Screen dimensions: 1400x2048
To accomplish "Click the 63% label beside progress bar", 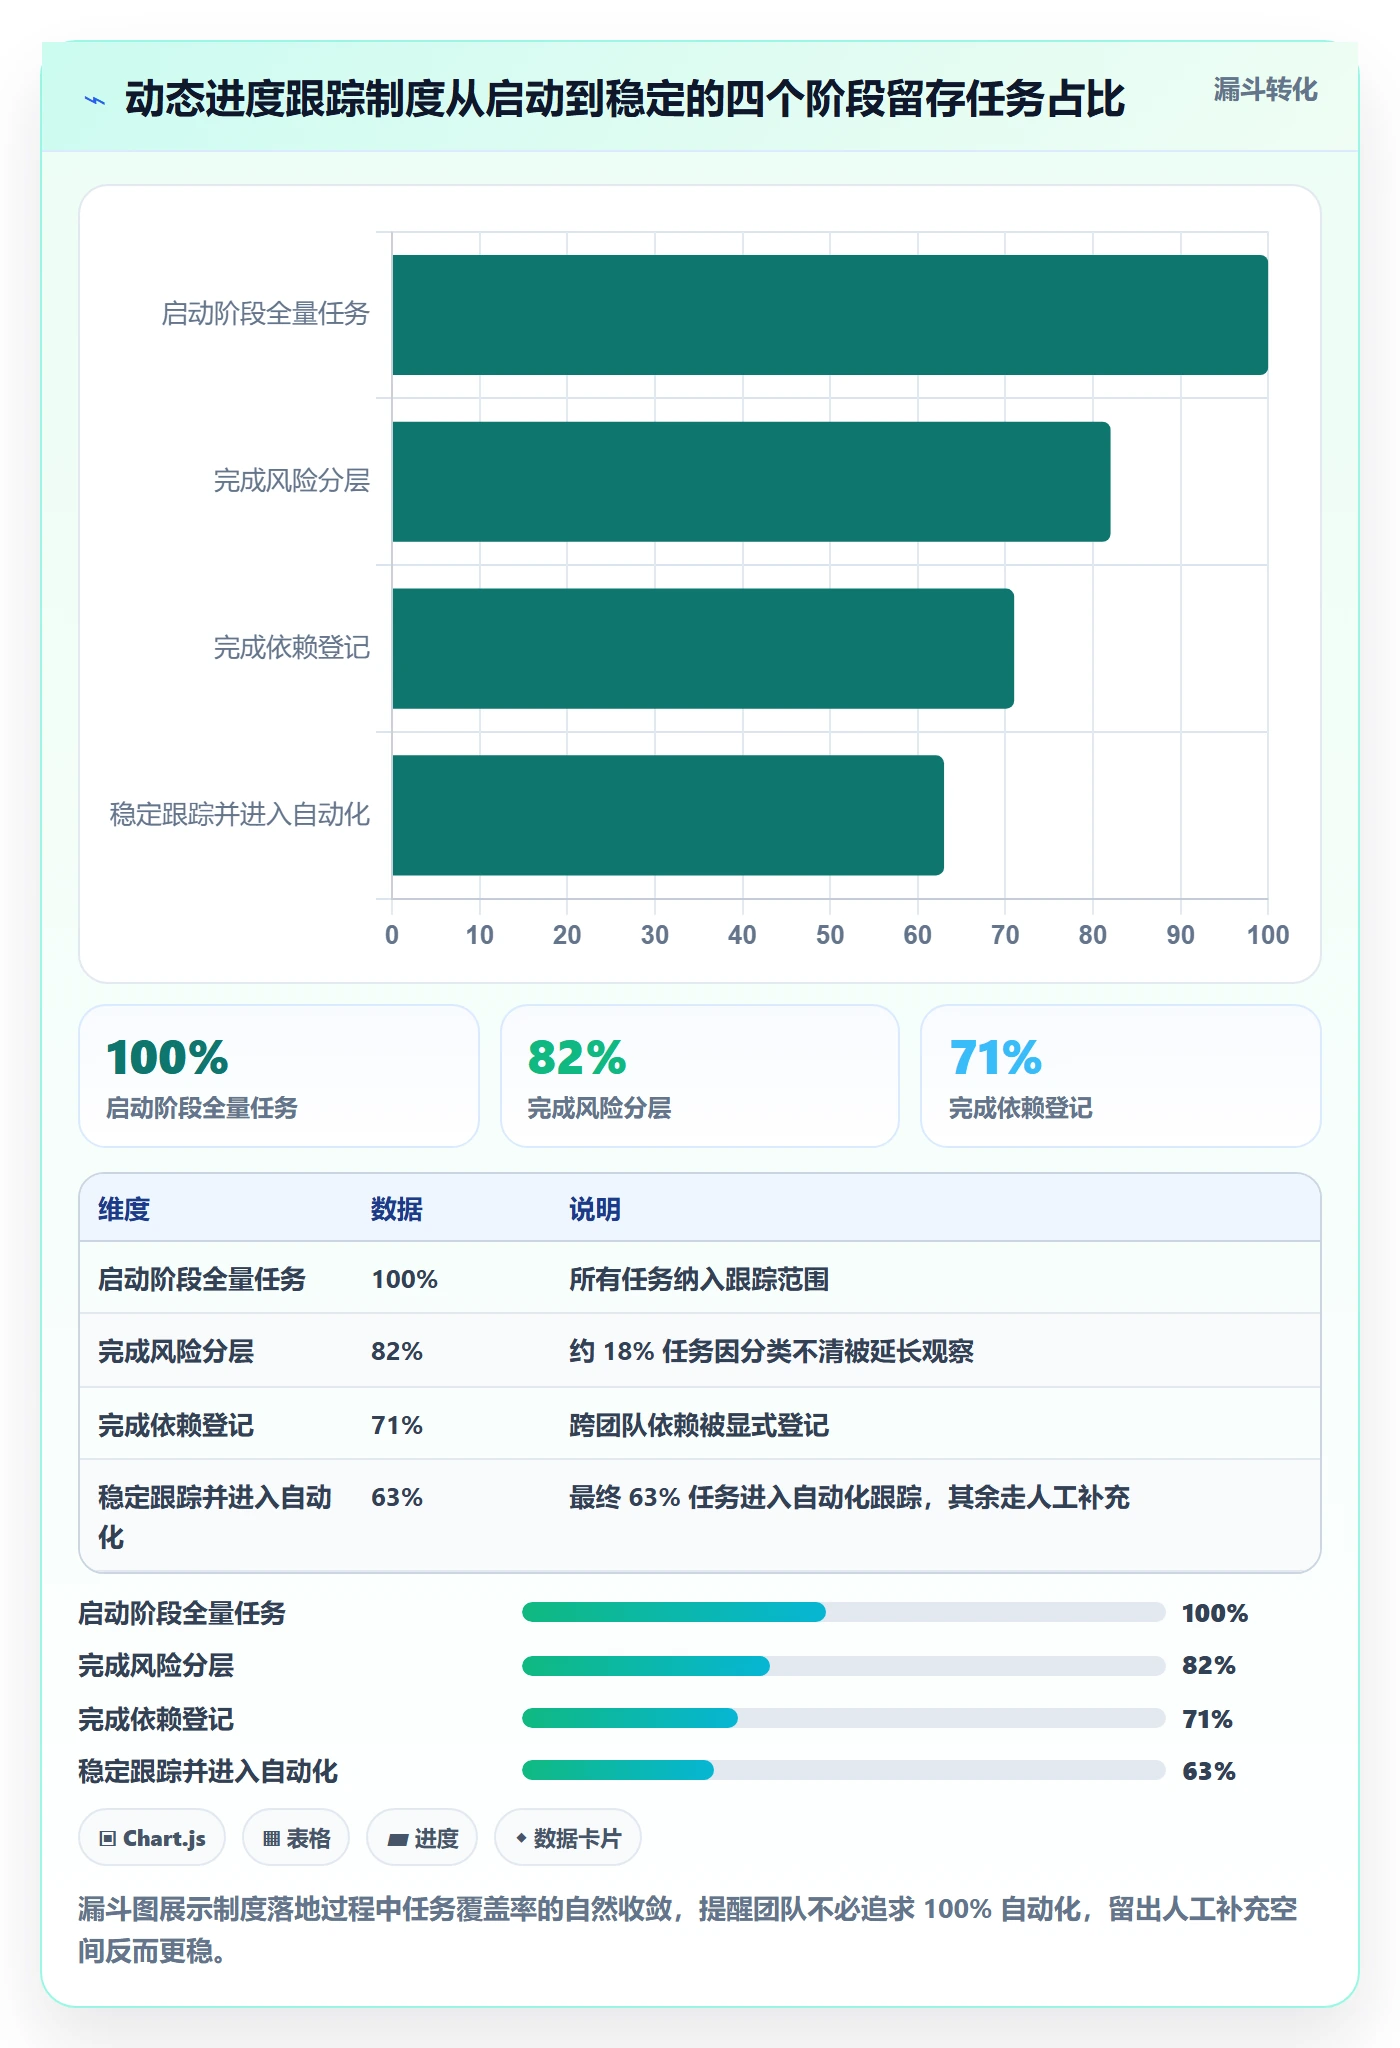I will tap(1209, 1771).
